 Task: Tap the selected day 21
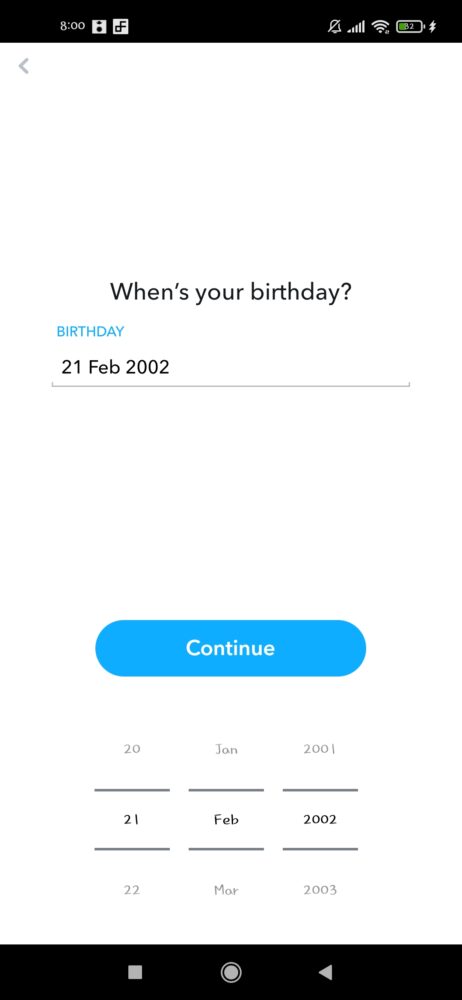click(132, 820)
